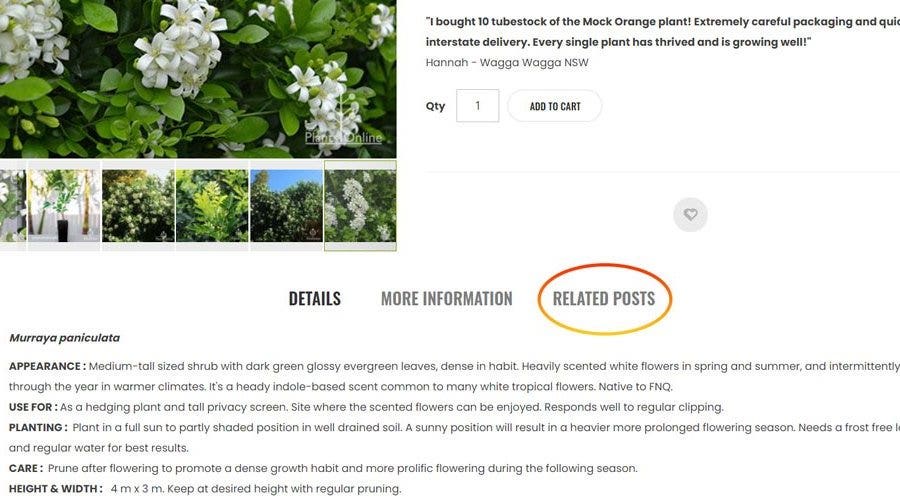Screen dimensions: 900x500
Task: Switch to the More Information tab
Action: (447, 299)
